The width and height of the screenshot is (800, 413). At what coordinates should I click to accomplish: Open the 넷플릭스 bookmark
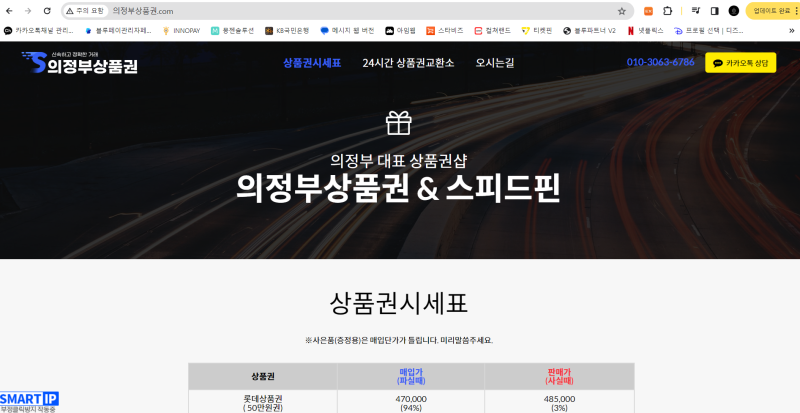645,31
